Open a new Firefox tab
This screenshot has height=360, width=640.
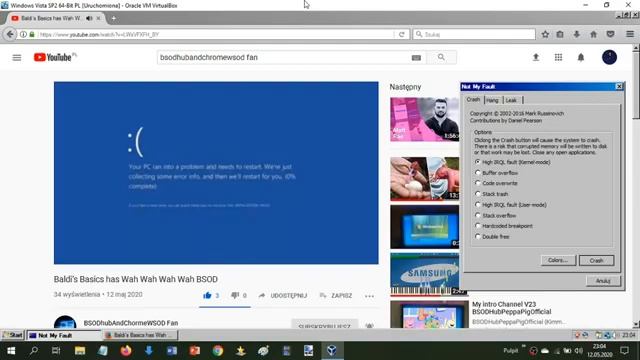coord(113,18)
